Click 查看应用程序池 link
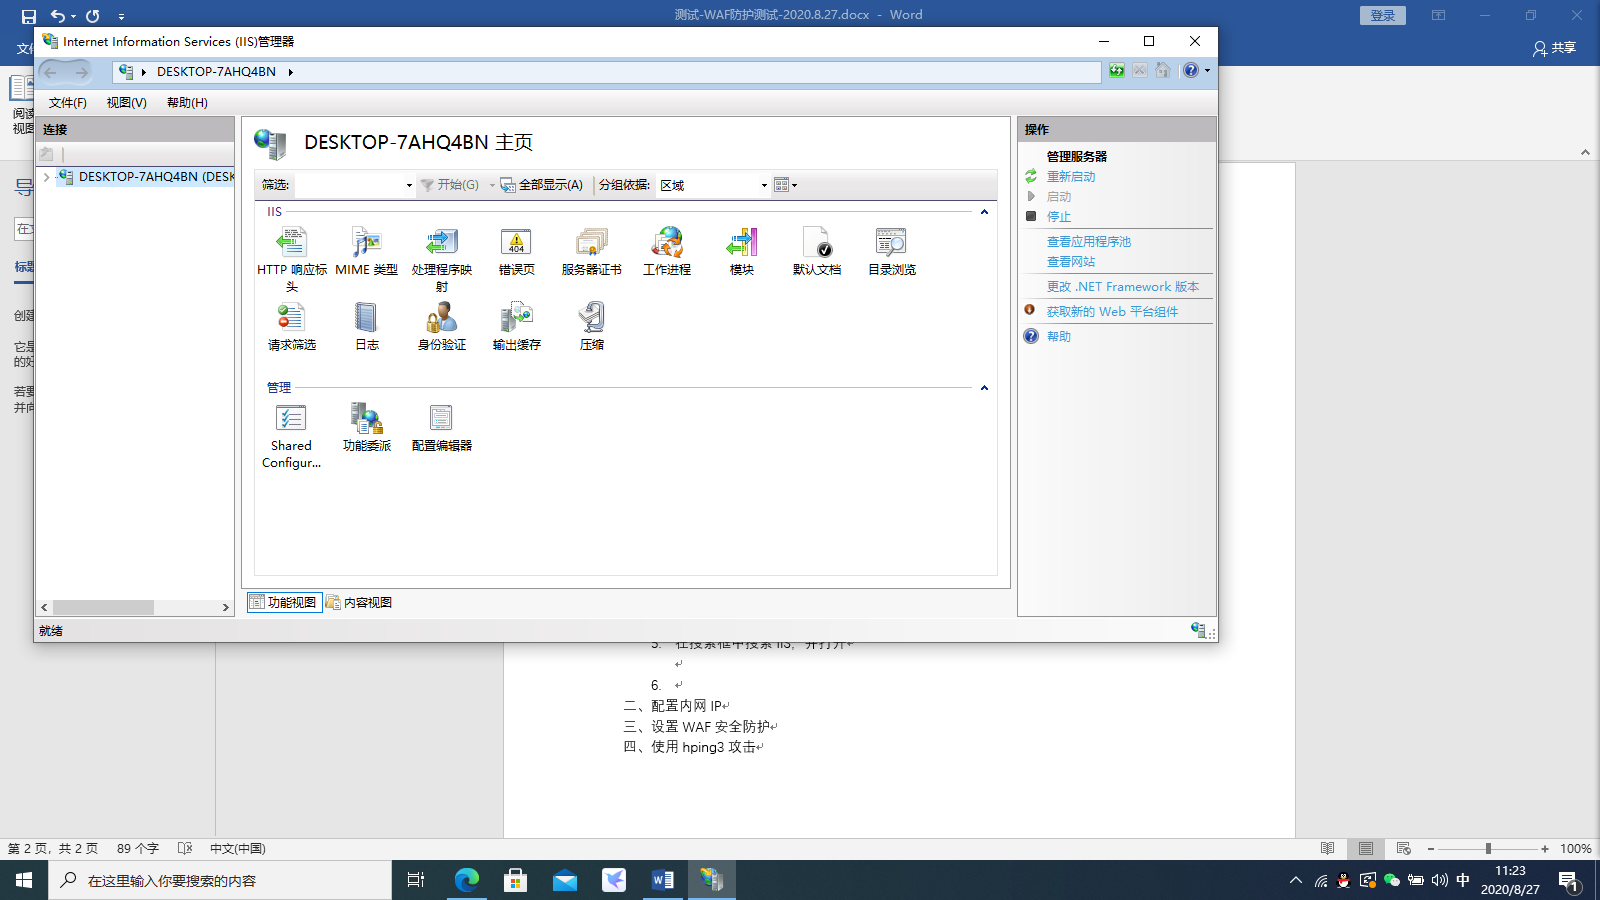 (1089, 242)
